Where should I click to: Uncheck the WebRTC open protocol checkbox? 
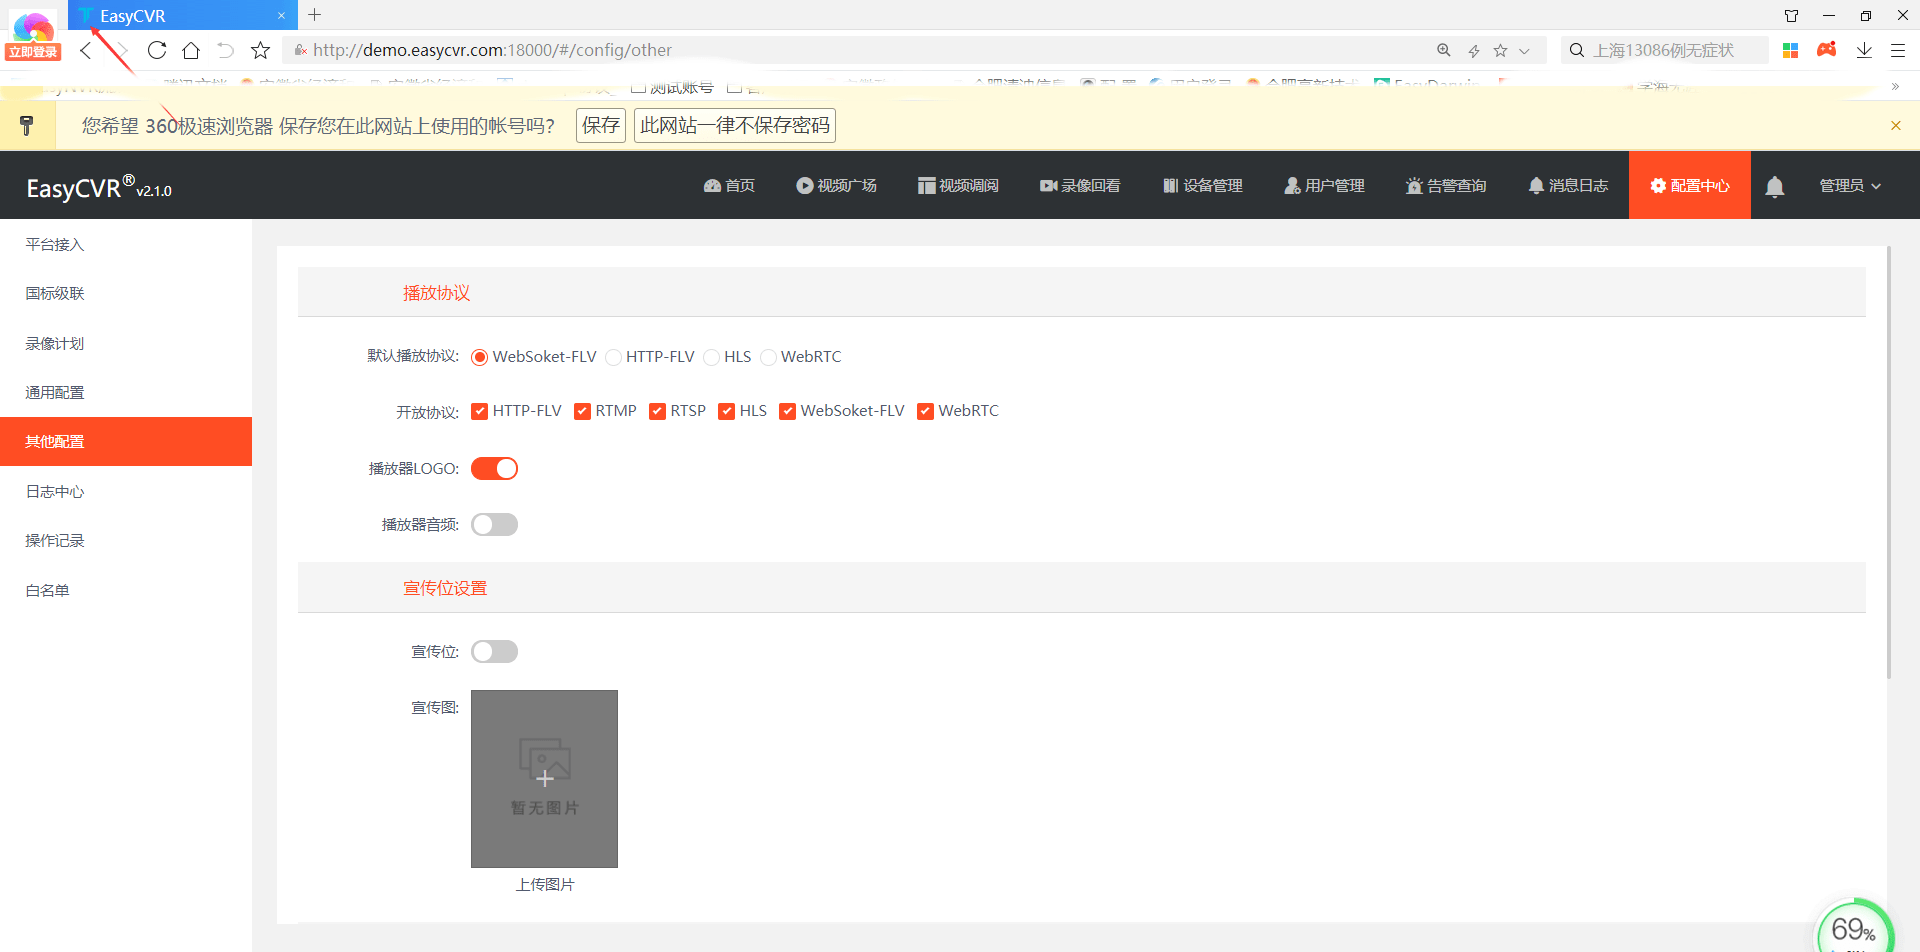click(x=926, y=411)
